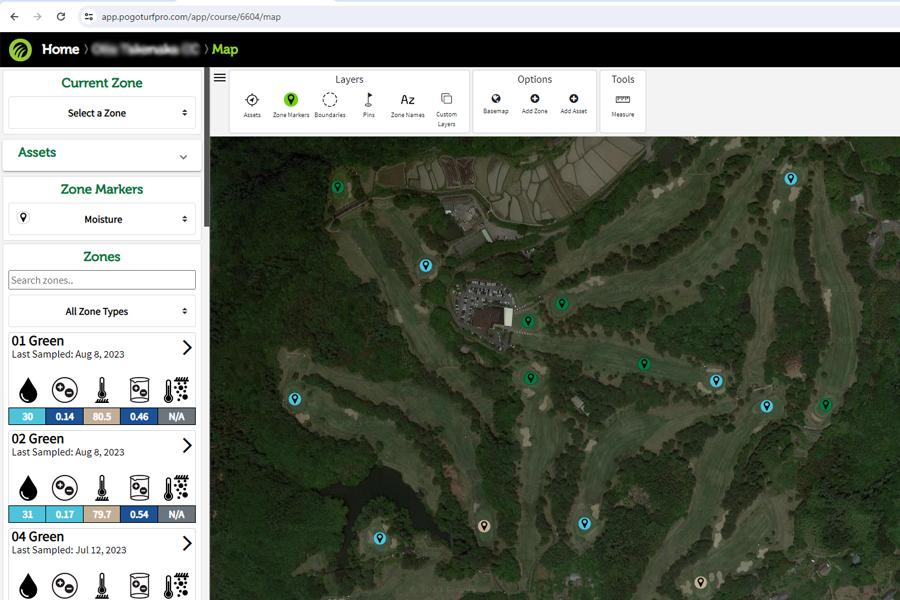Open the Moisture zone markers dropdown
This screenshot has width=900, height=600.
click(x=102, y=219)
